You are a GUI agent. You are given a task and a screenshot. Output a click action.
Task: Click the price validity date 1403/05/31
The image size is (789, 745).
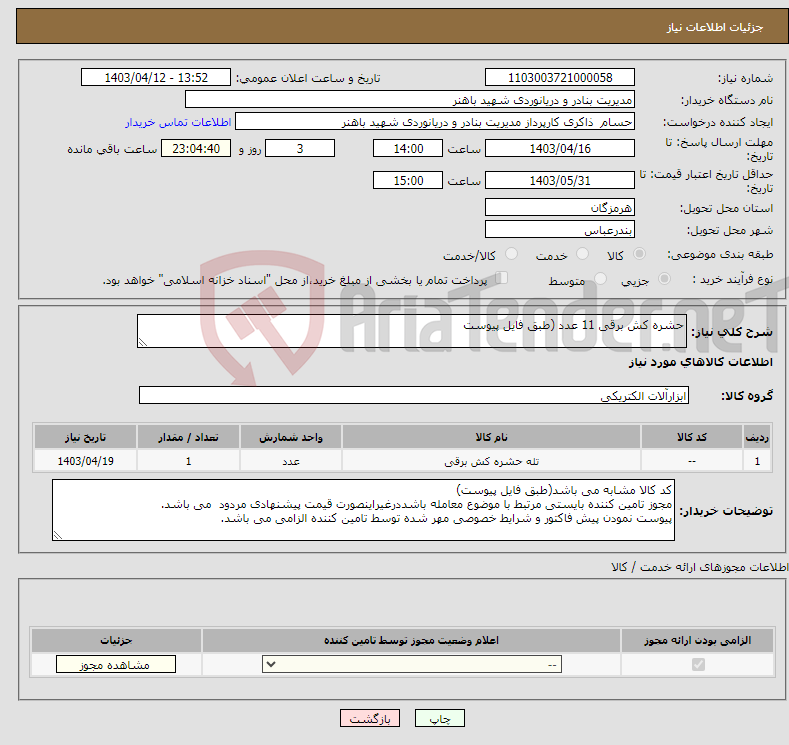pyautogui.click(x=560, y=180)
